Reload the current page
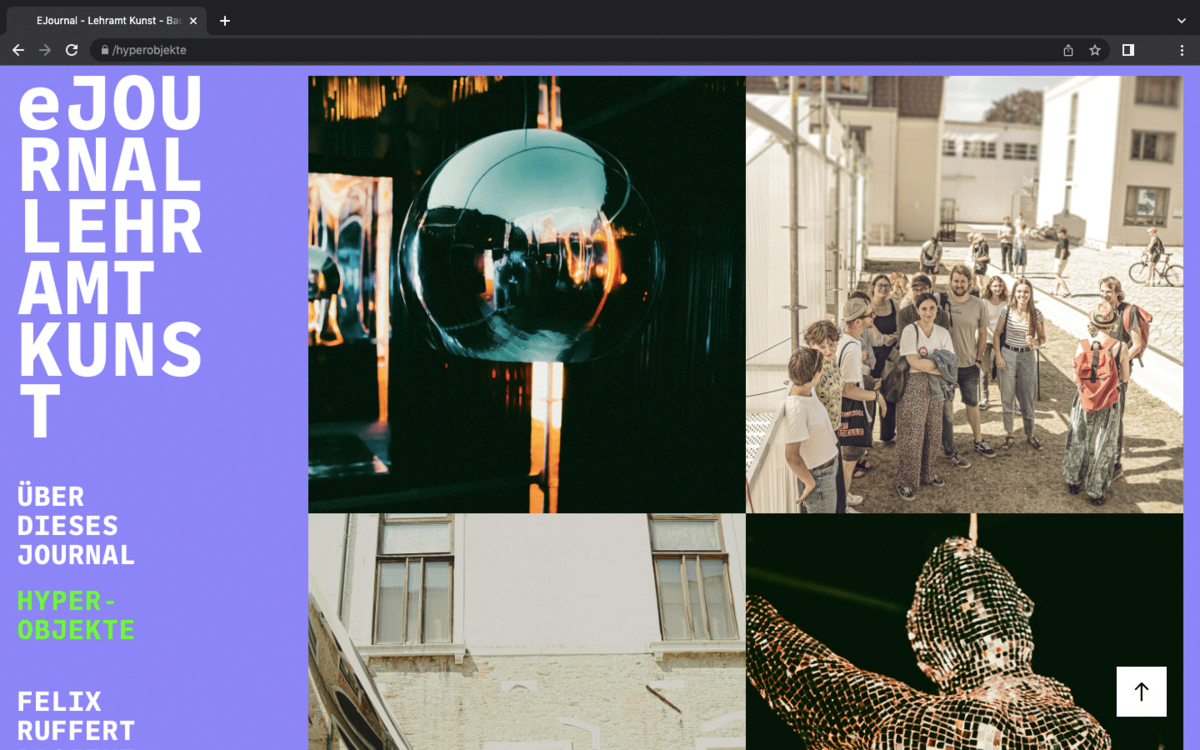This screenshot has width=1200, height=750. tap(72, 50)
